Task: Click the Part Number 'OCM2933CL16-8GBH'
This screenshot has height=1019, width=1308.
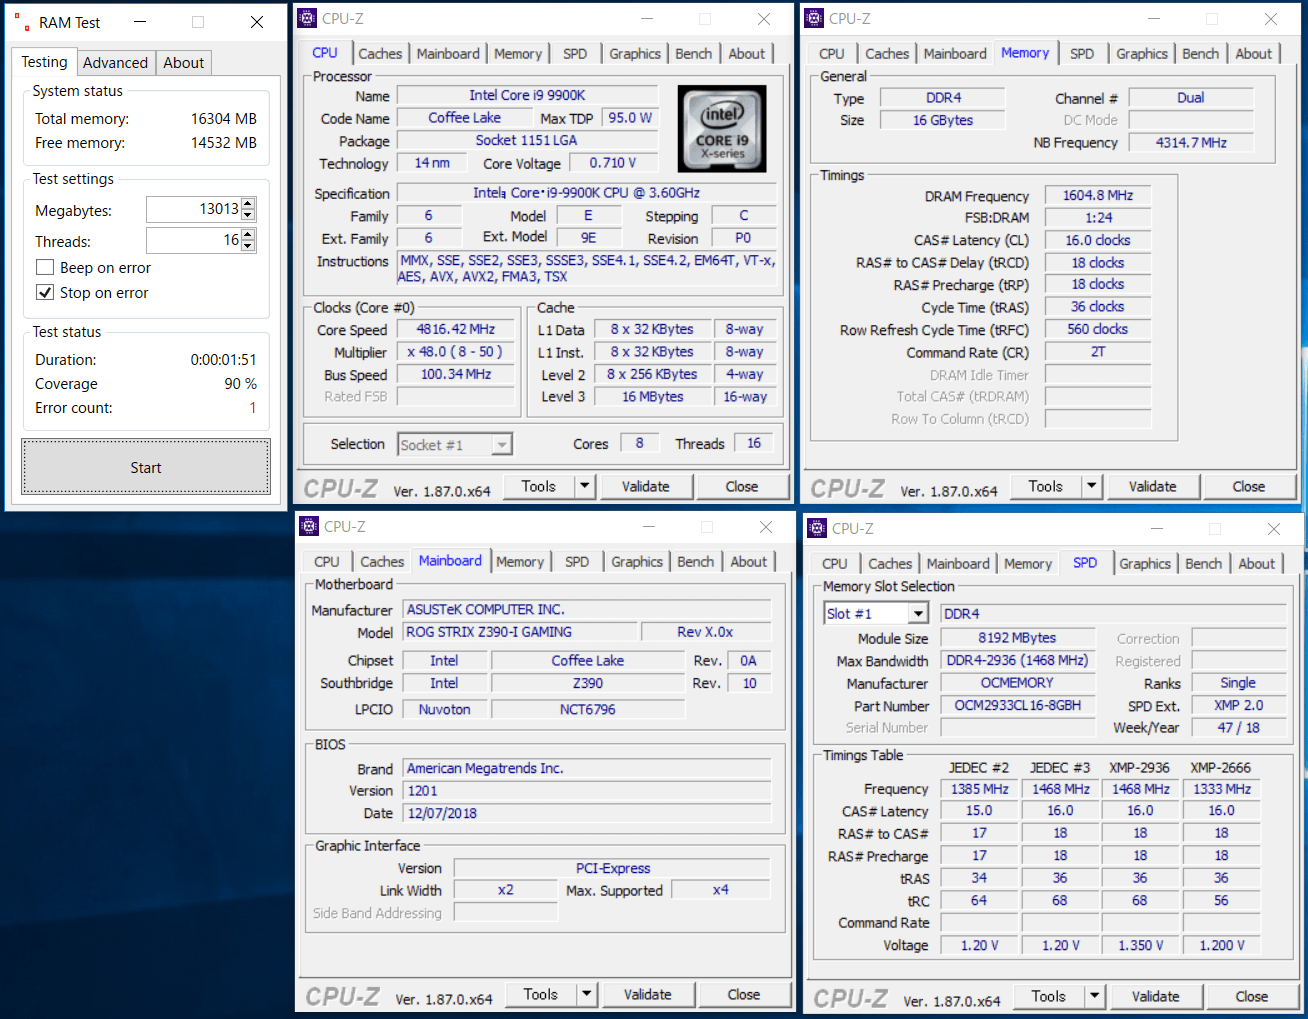Action: click(x=1017, y=705)
